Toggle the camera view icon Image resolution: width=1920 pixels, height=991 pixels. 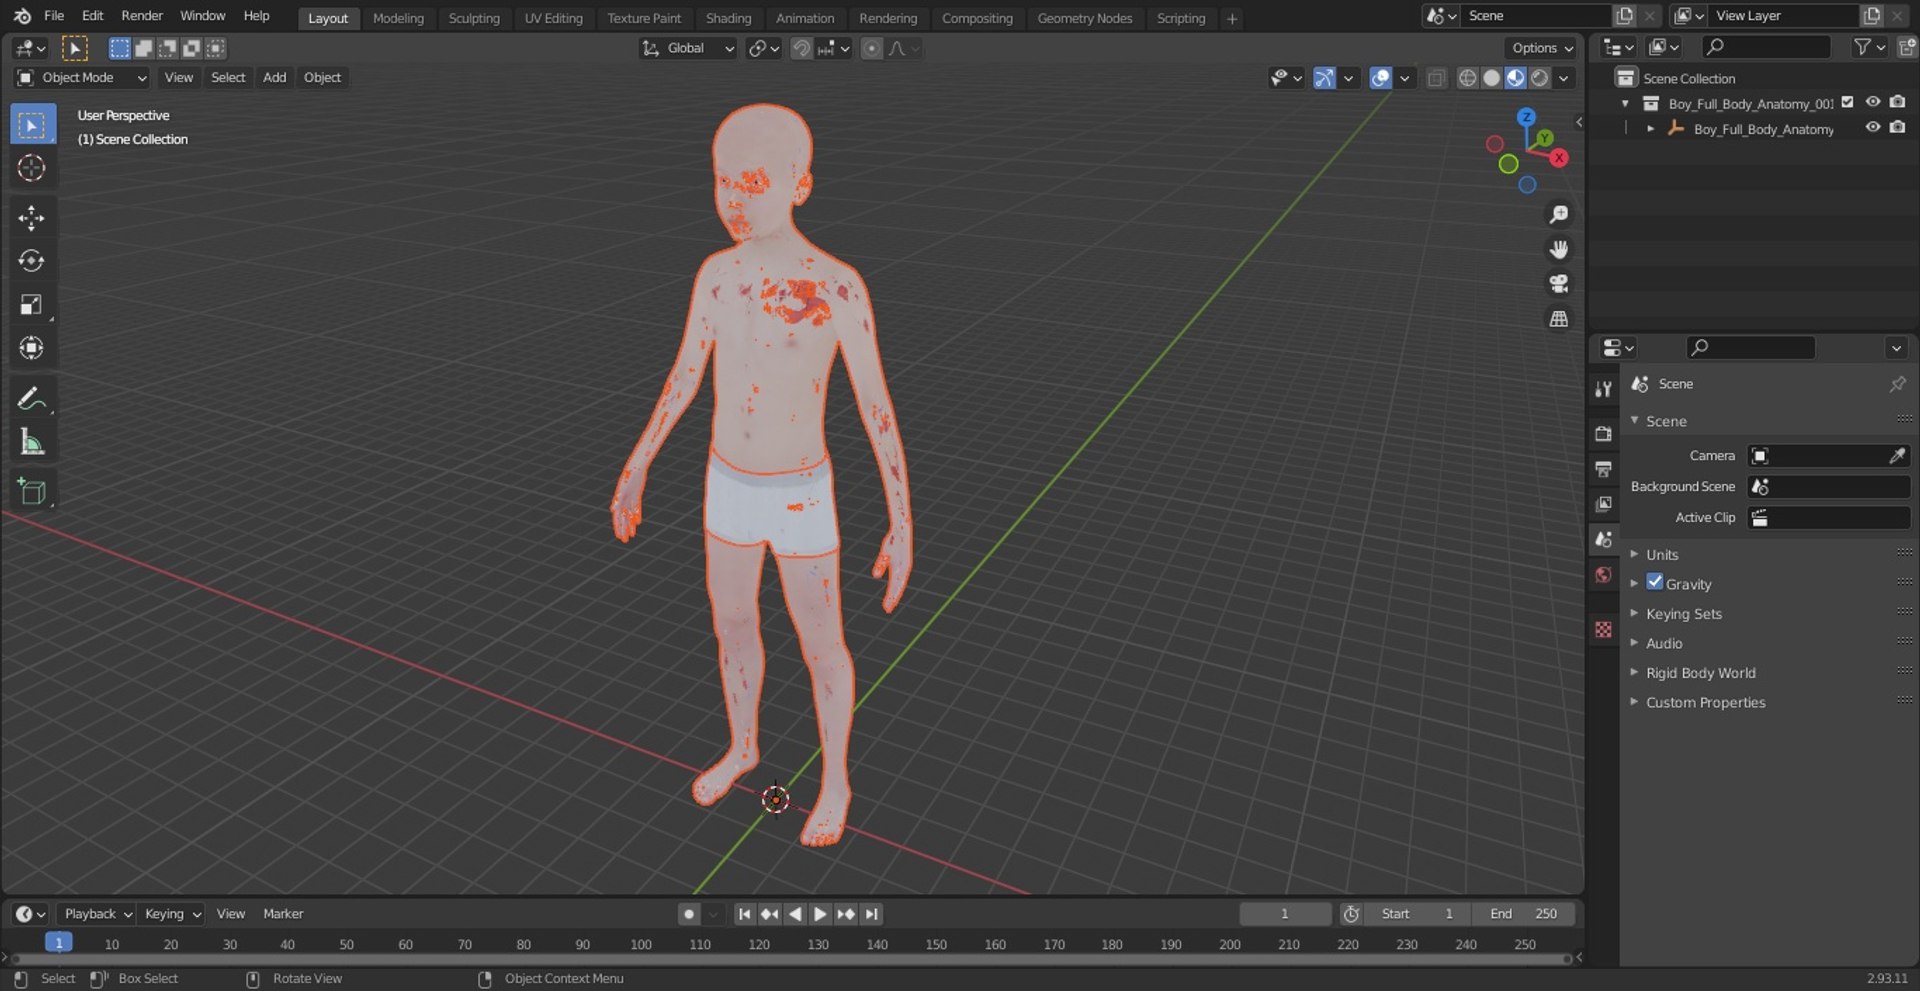point(1558,284)
